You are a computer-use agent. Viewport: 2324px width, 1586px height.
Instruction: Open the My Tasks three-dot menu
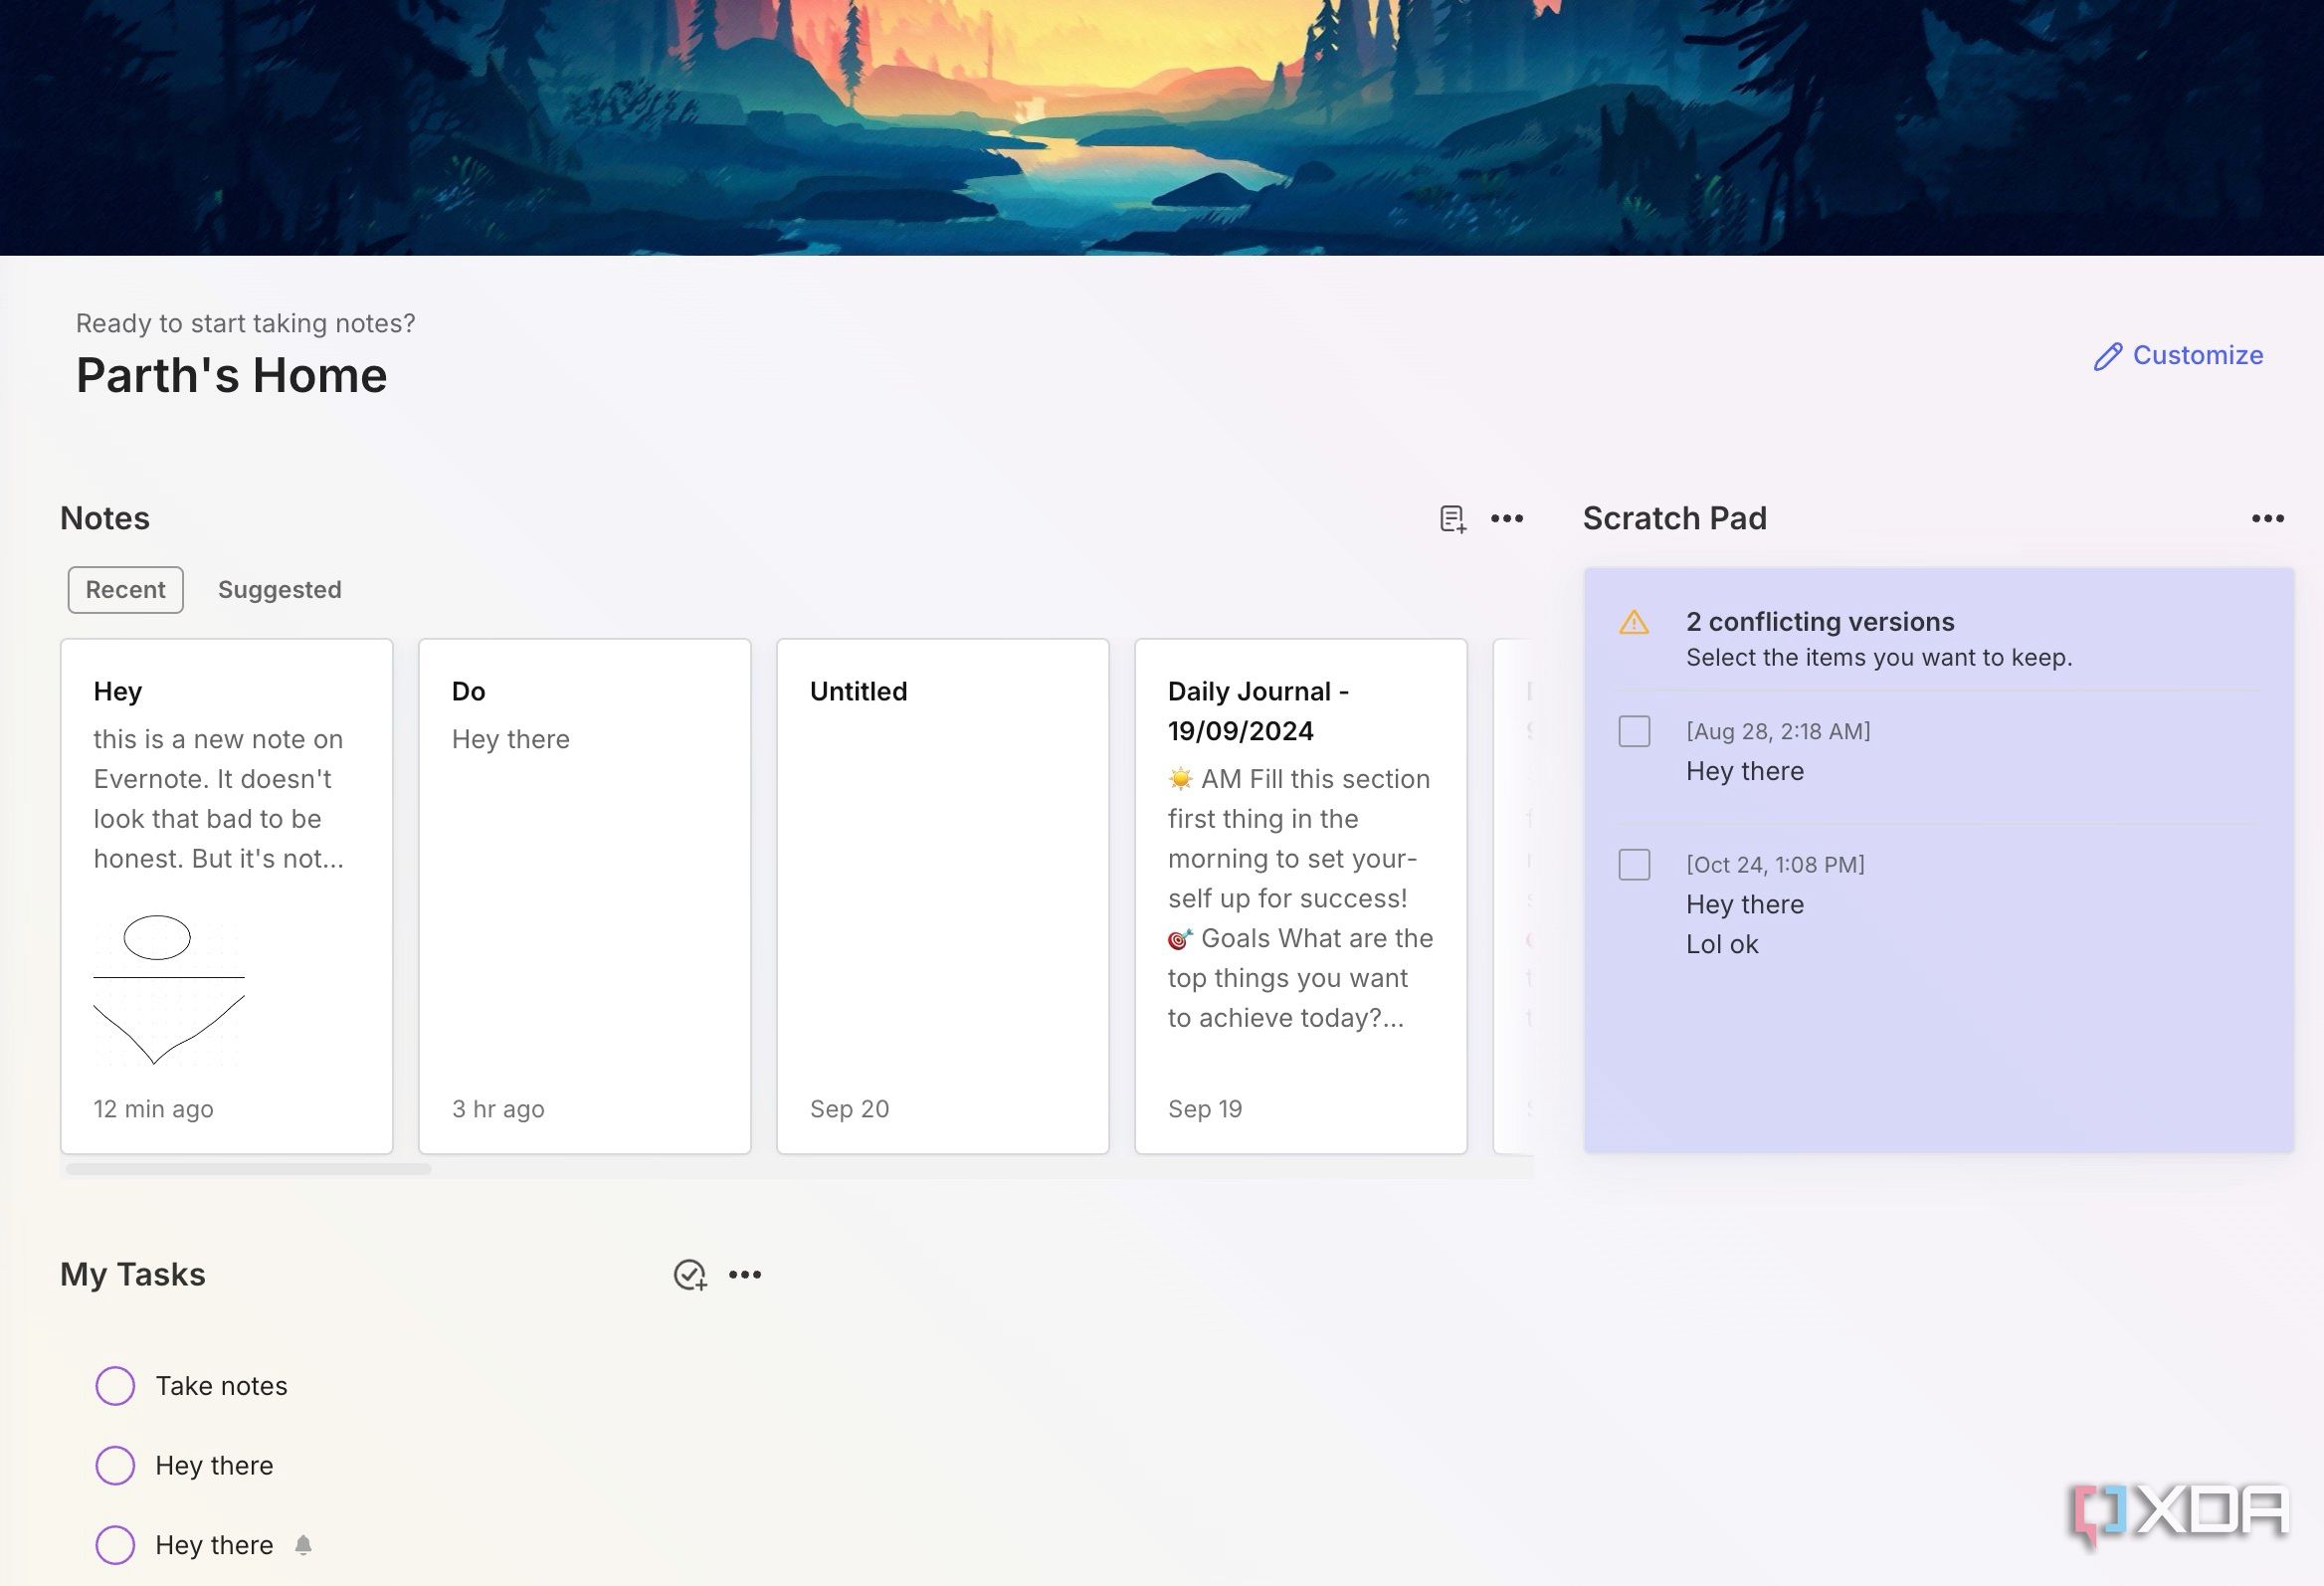(x=745, y=1274)
